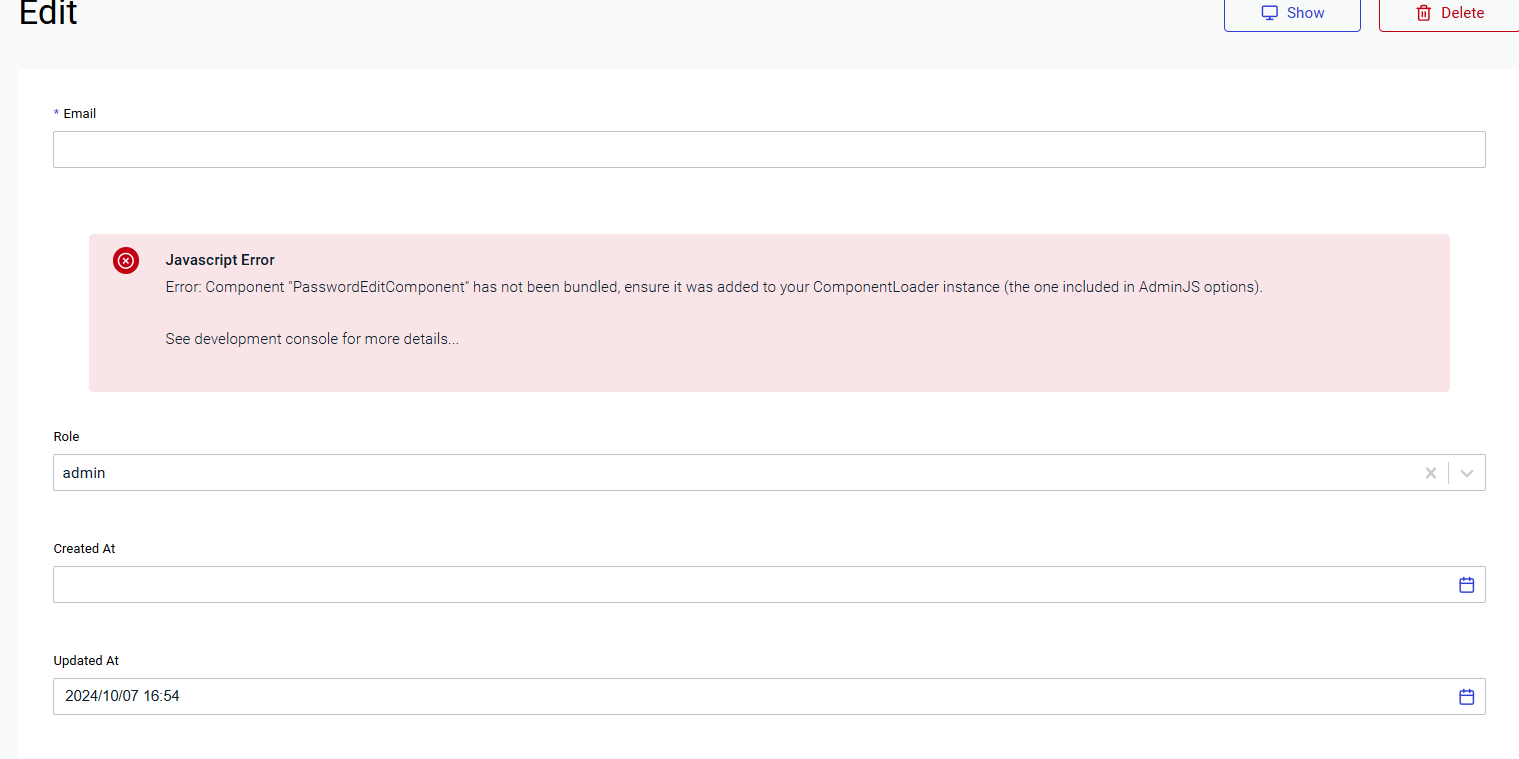Screen dimensions: 1519x759
Task: Focus the Email input field
Action: (769, 149)
